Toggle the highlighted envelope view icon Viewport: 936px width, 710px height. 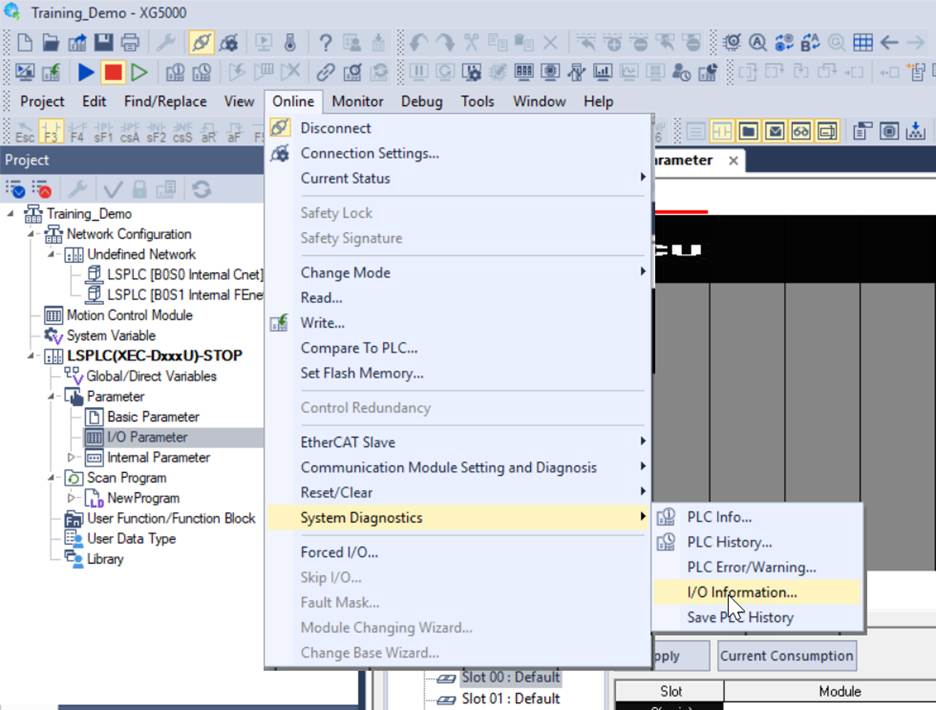click(x=775, y=131)
